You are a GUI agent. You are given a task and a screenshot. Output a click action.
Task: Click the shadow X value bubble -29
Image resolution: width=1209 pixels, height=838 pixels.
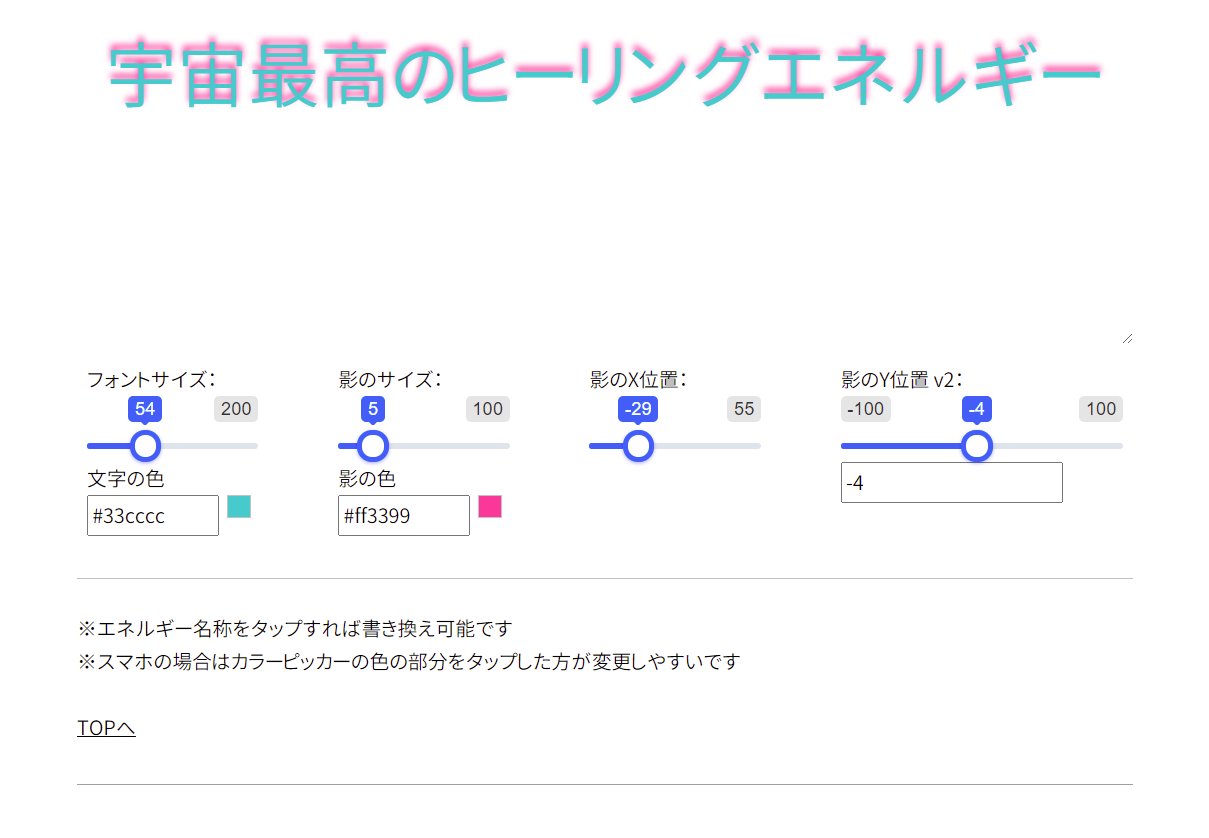pyautogui.click(x=638, y=409)
